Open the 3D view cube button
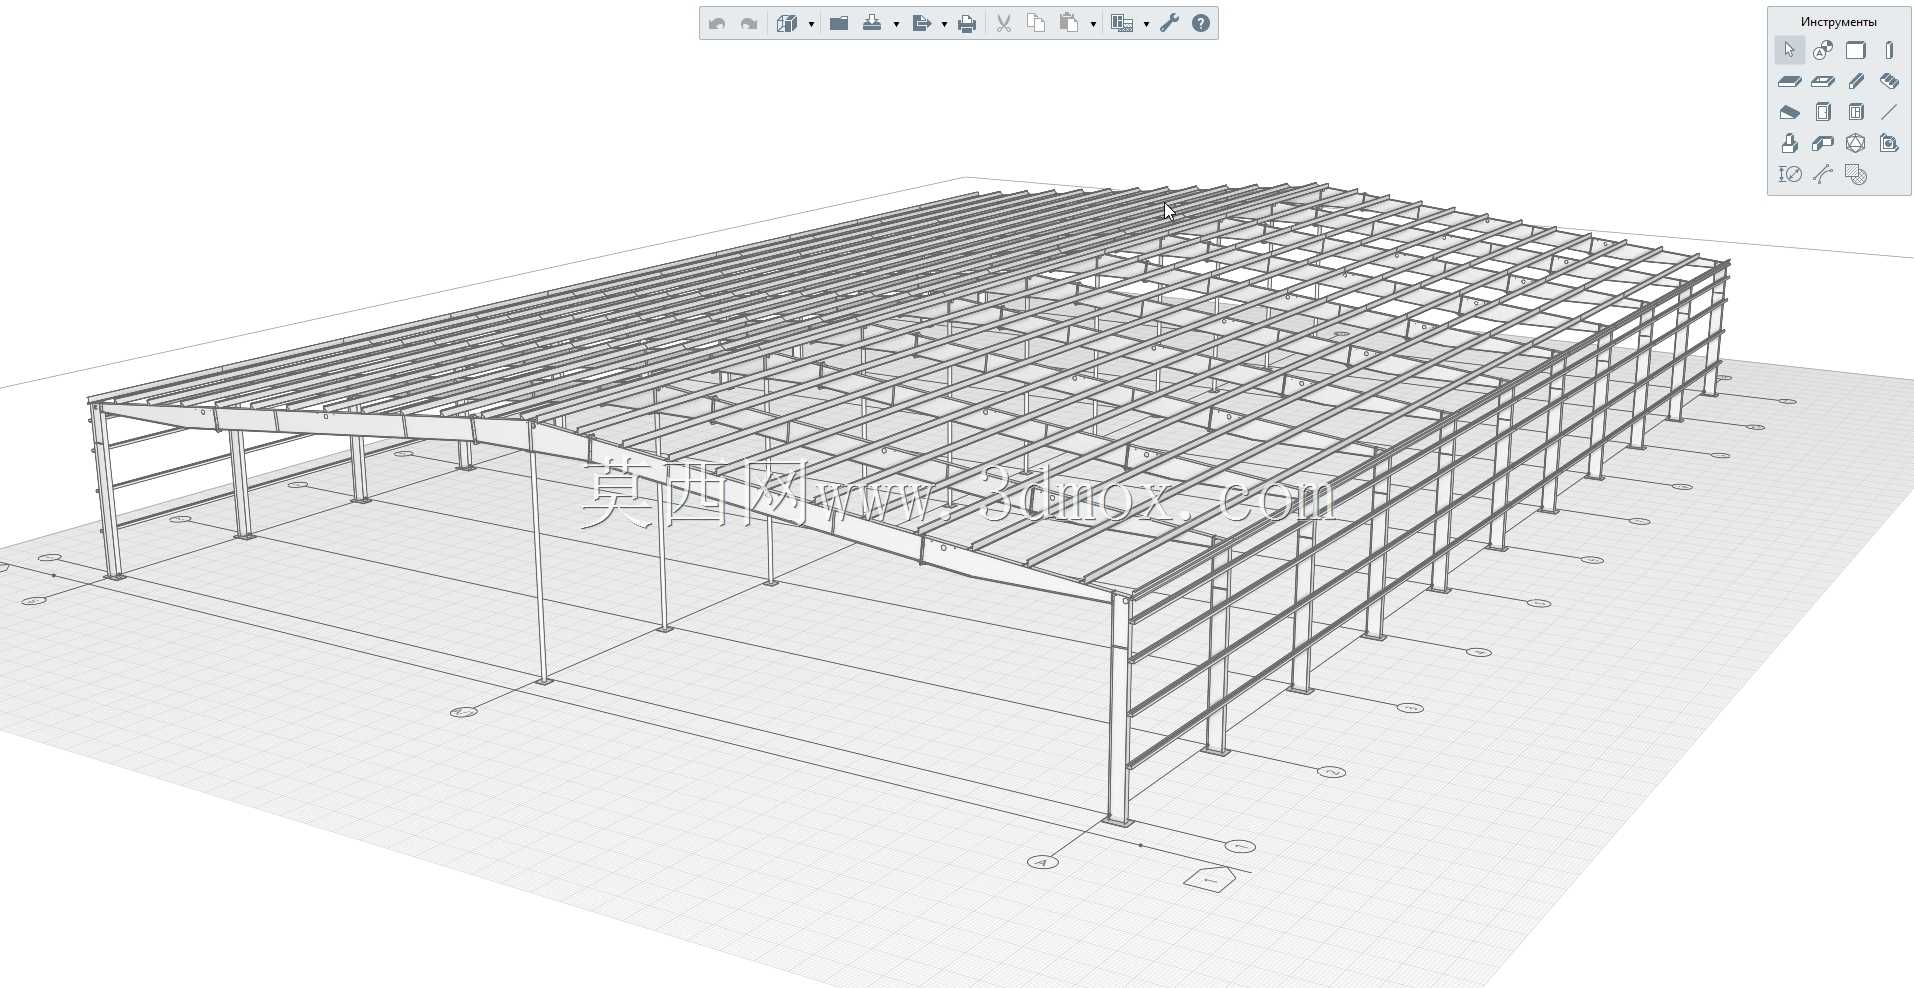1914x988 pixels. 787,23
